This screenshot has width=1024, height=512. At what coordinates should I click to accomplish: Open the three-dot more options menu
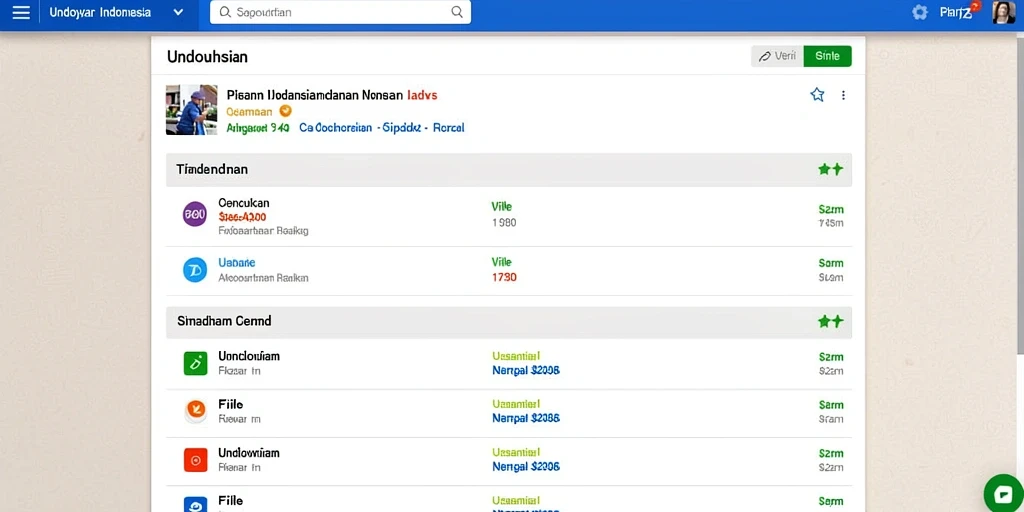(843, 95)
